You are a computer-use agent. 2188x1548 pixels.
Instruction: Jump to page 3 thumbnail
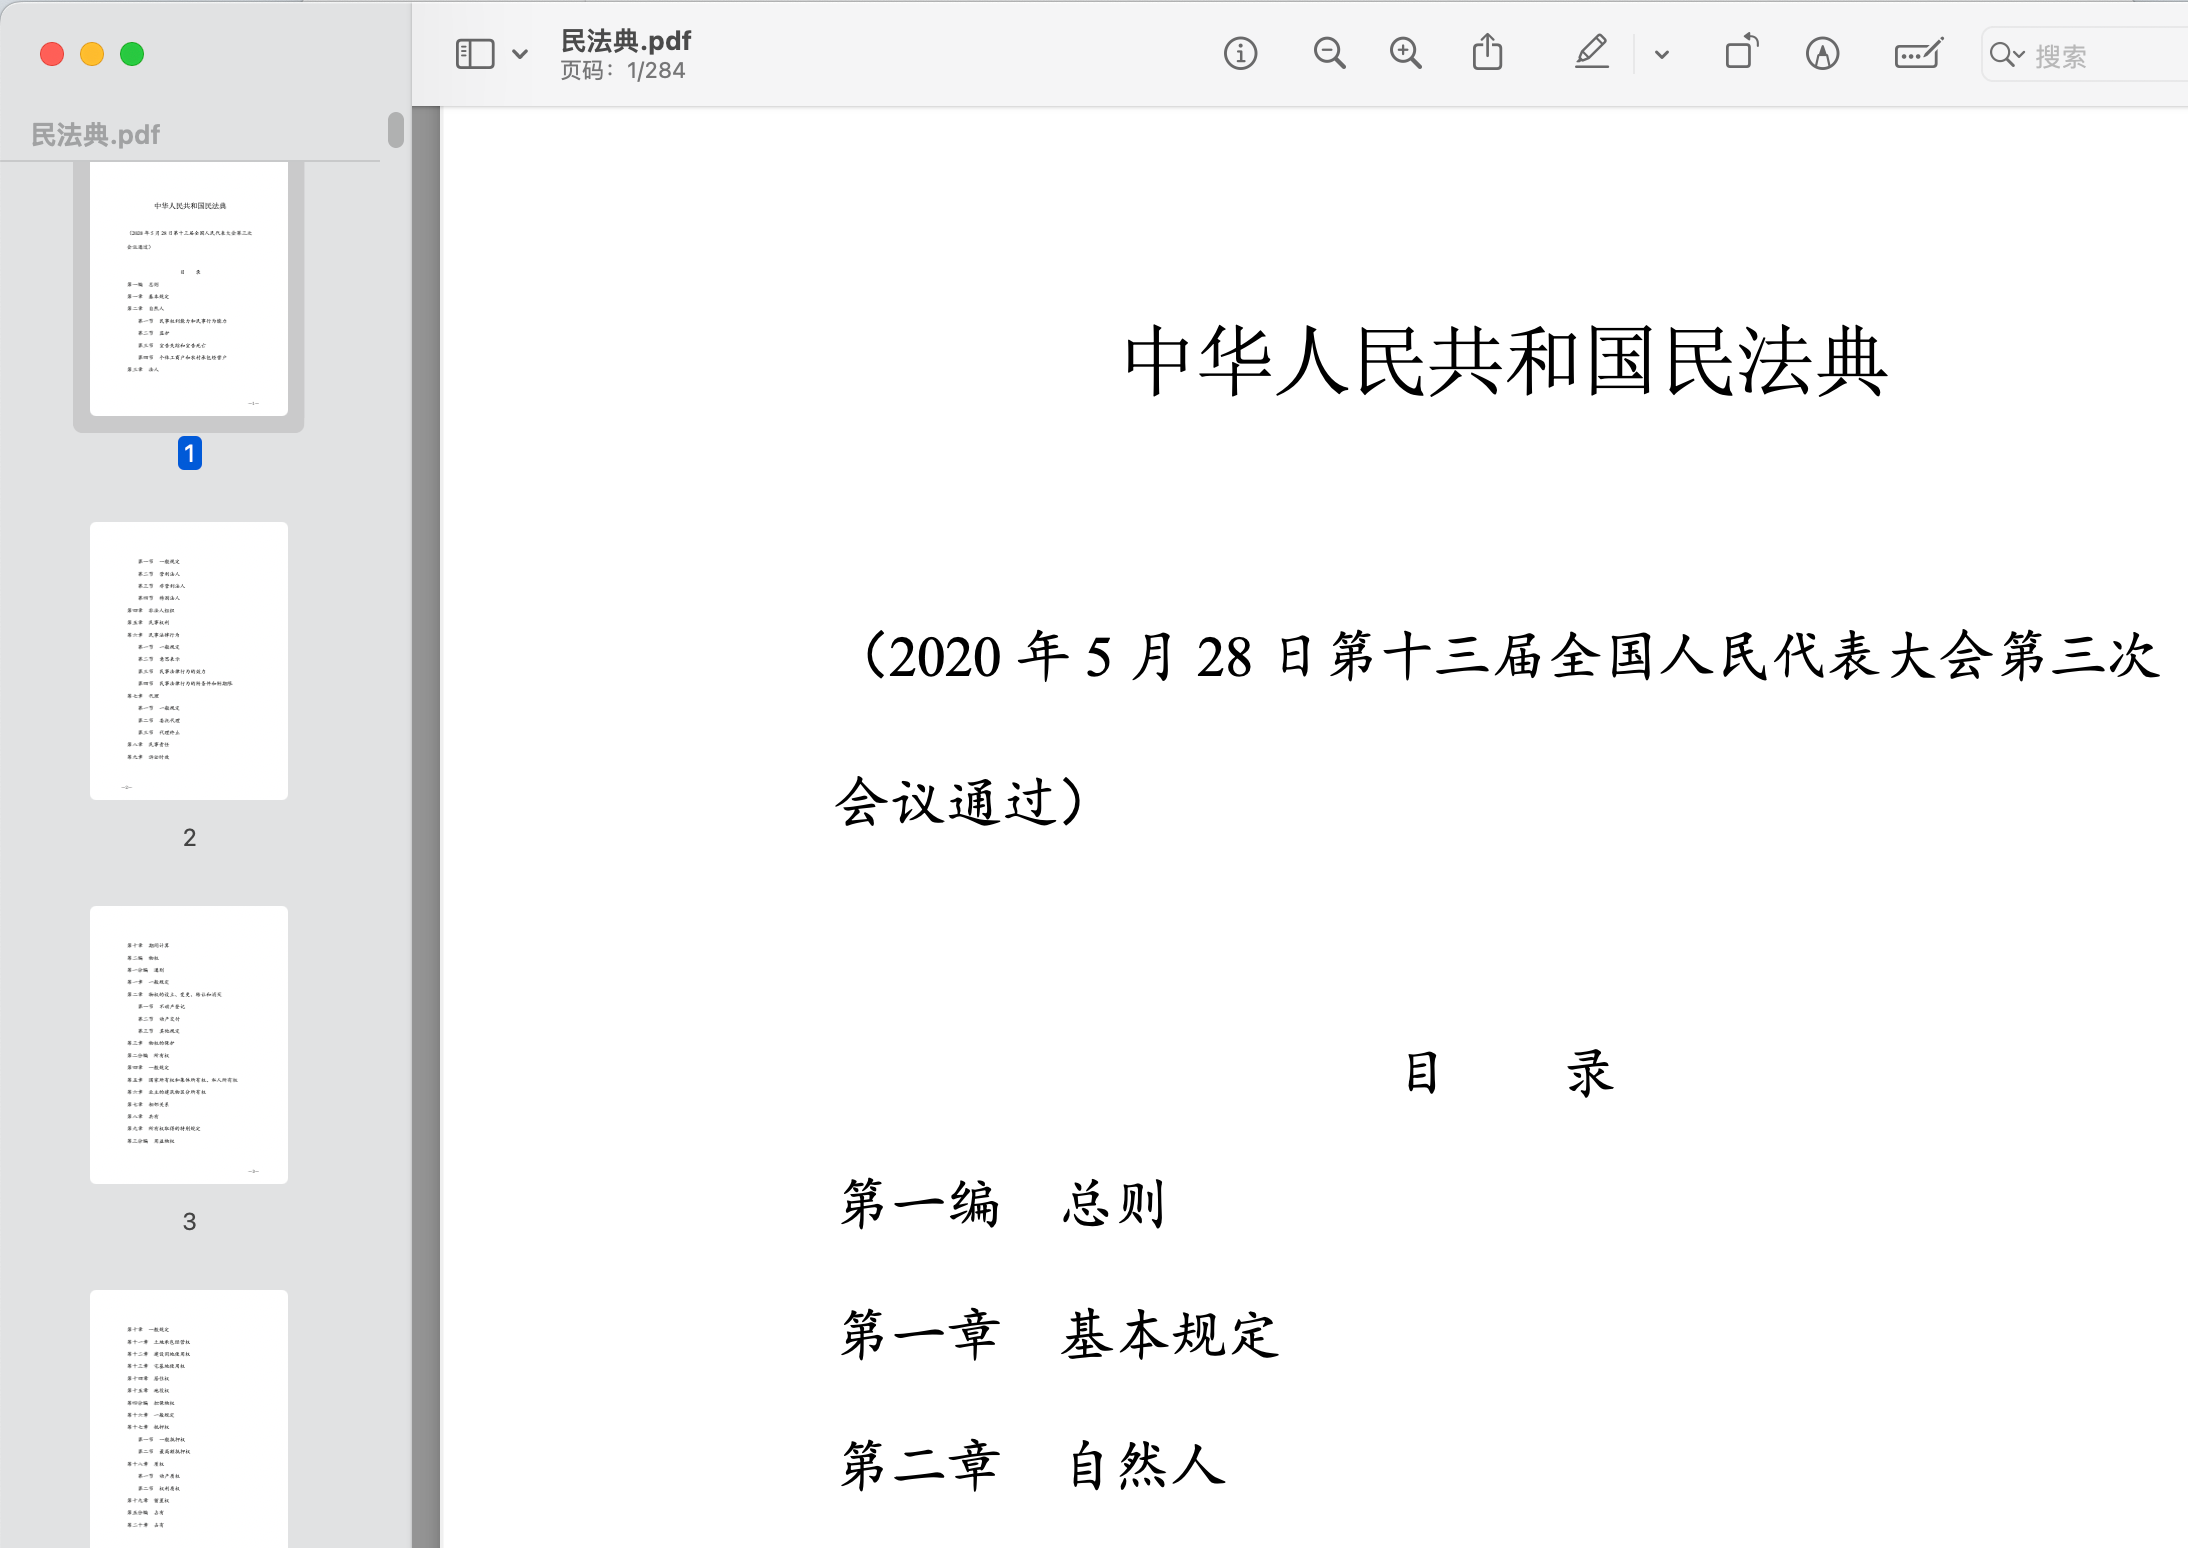[189, 1044]
